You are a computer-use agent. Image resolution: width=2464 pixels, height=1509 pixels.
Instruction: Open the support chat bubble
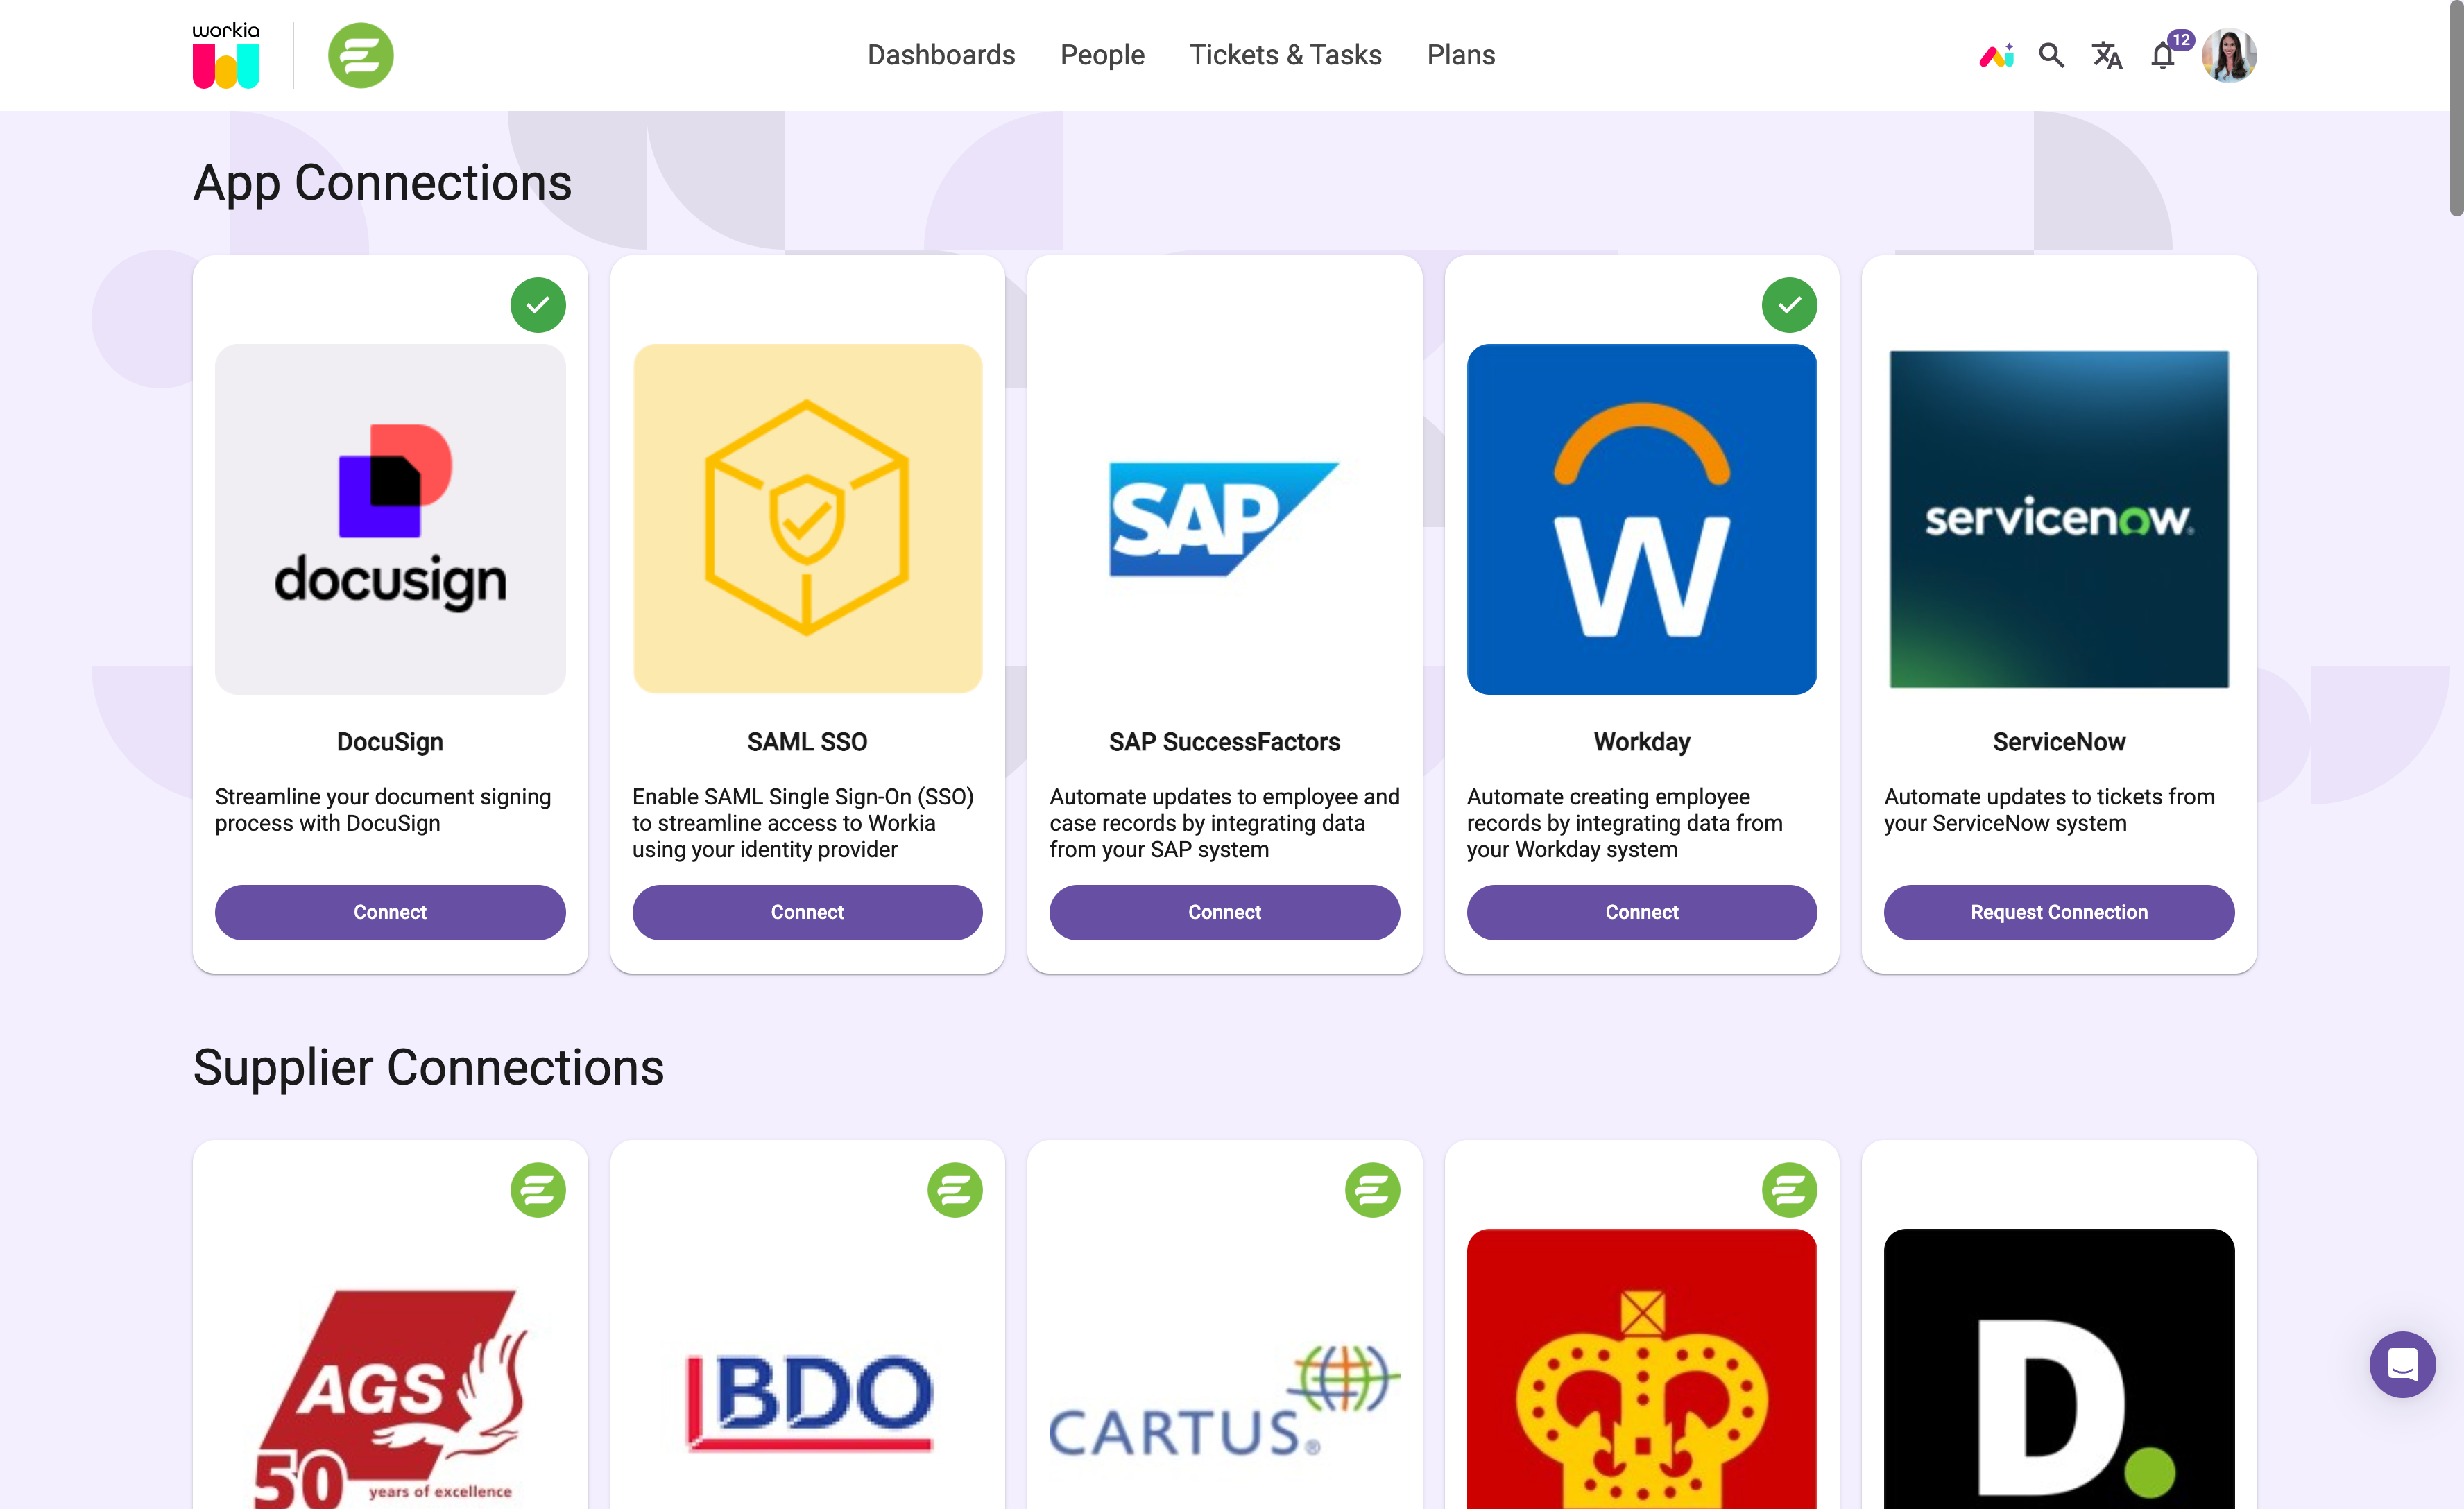click(2403, 1365)
